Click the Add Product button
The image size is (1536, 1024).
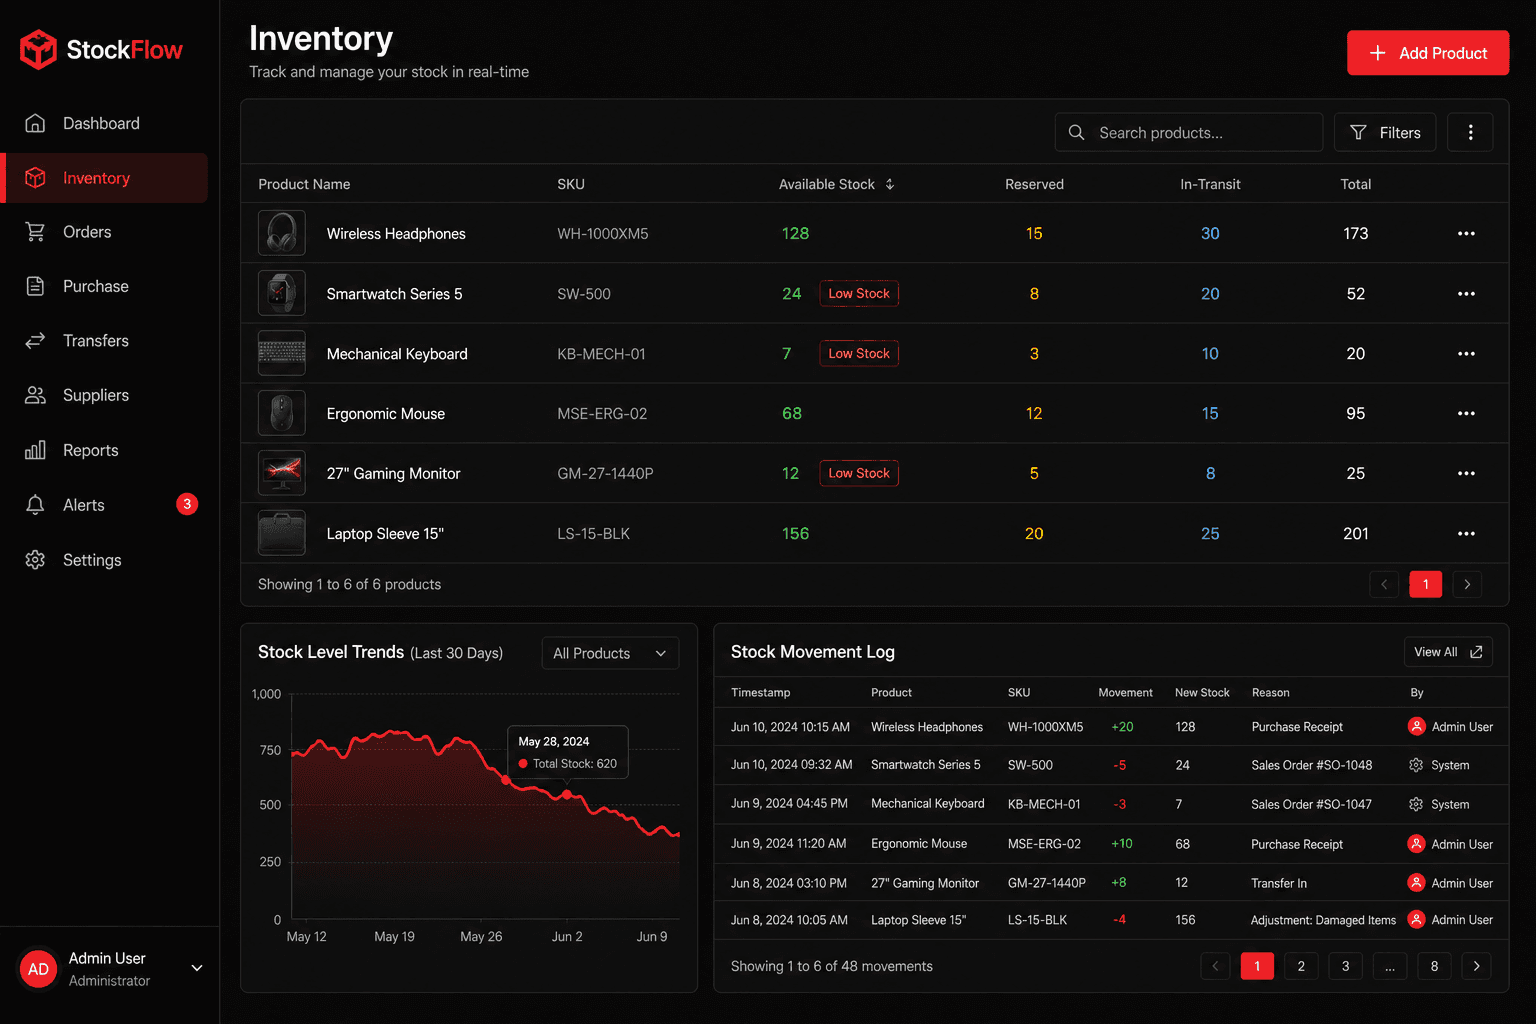pyautogui.click(x=1428, y=53)
